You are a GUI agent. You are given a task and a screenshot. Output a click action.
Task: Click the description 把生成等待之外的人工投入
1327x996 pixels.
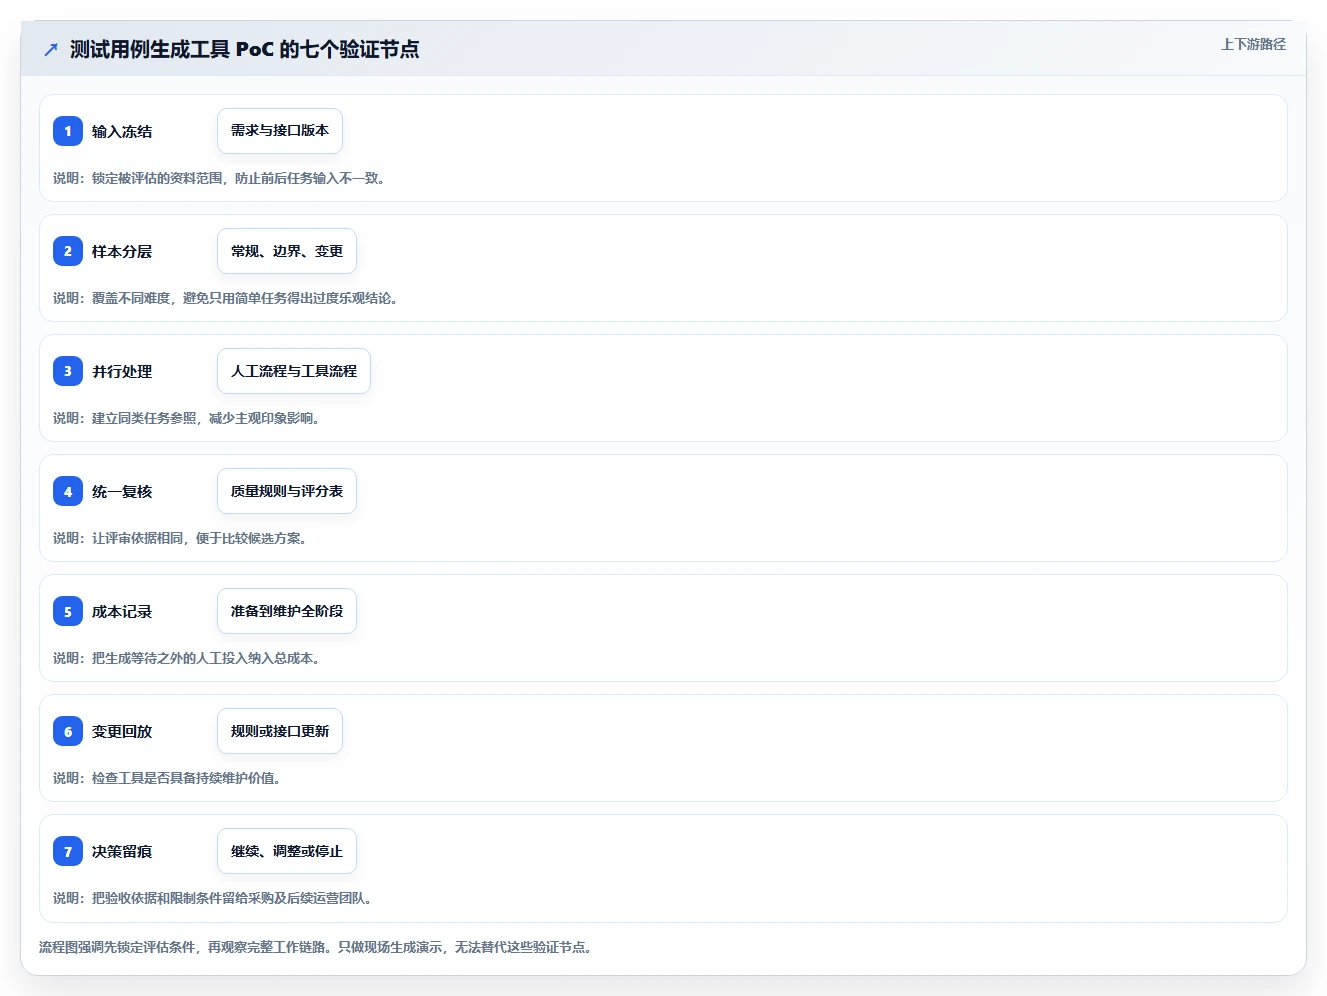(188, 658)
